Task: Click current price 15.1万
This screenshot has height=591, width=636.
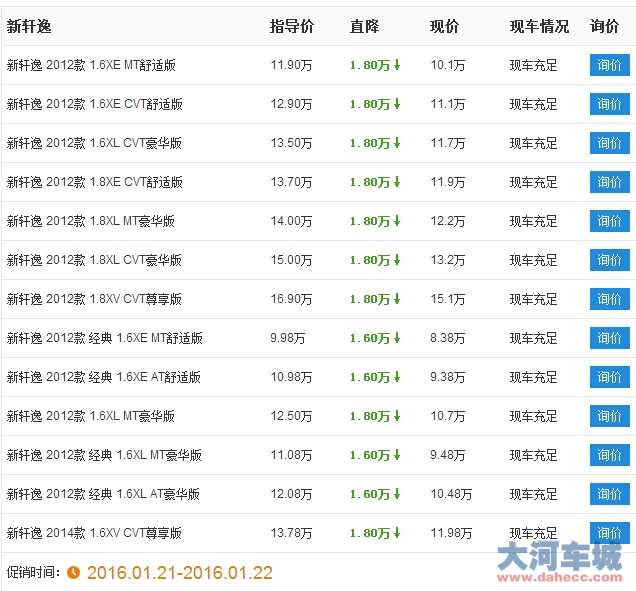Action: pos(447,299)
